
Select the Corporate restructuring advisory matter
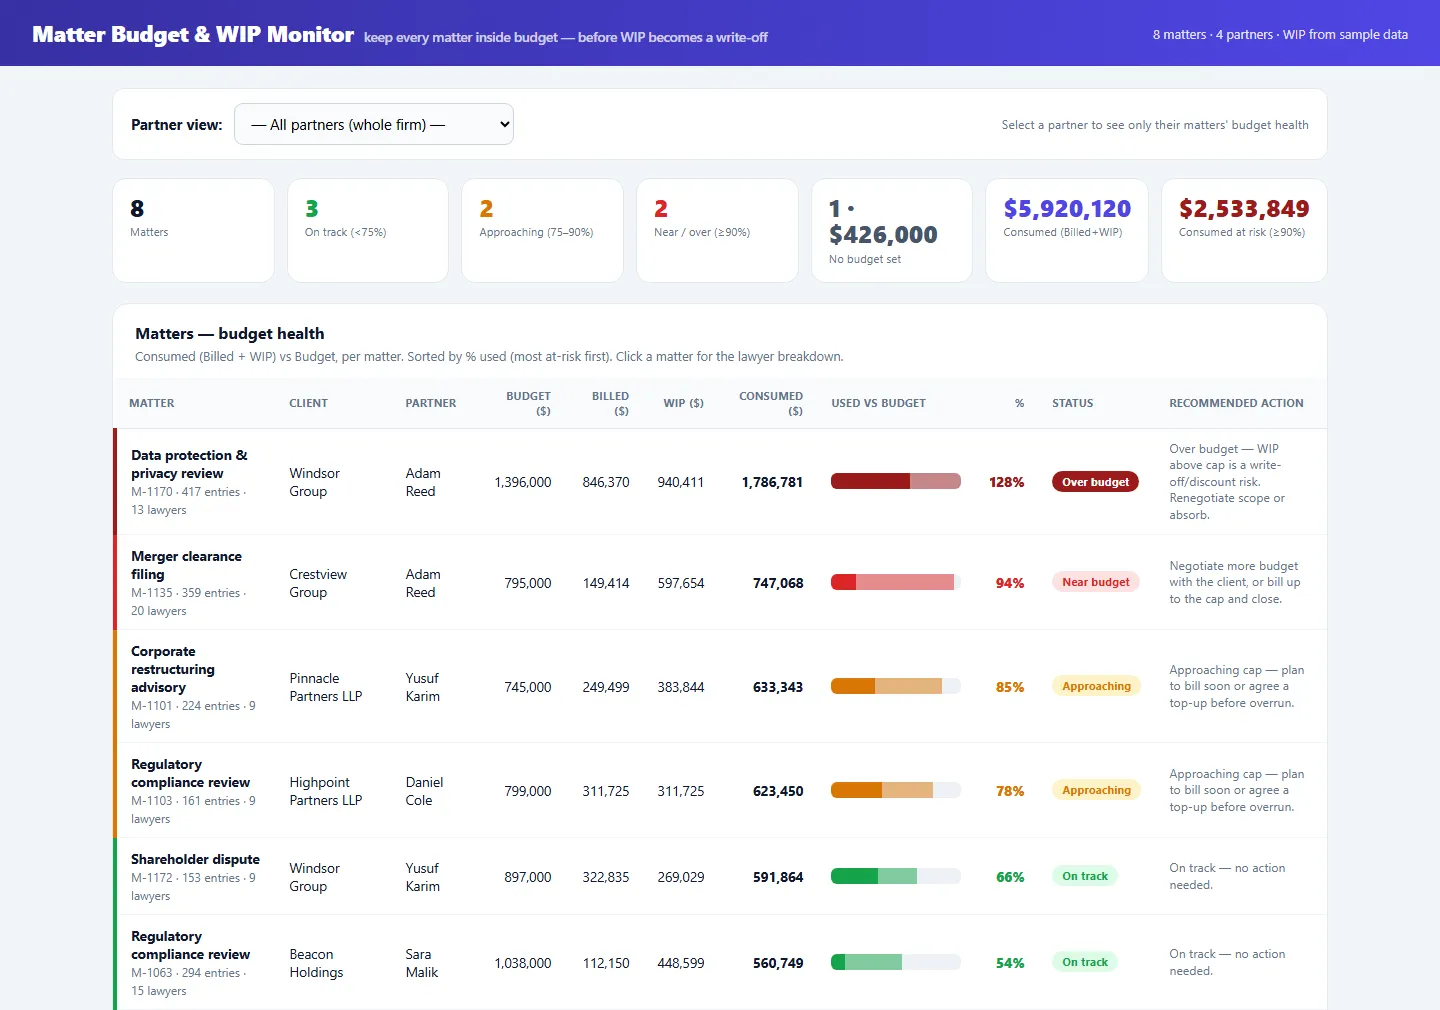pos(720,687)
